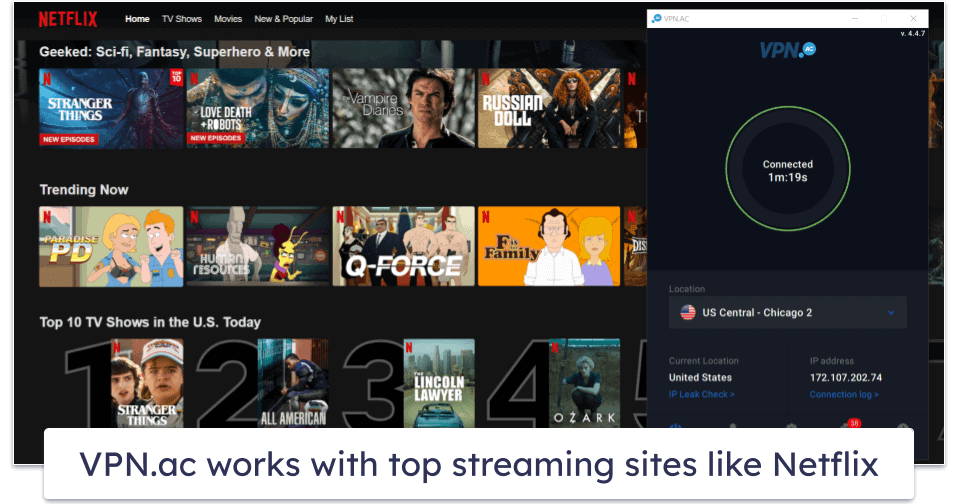Click Top 10 TV Shows in the U.S. heading
The height and width of the screenshot is (504, 960).
tap(150, 322)
